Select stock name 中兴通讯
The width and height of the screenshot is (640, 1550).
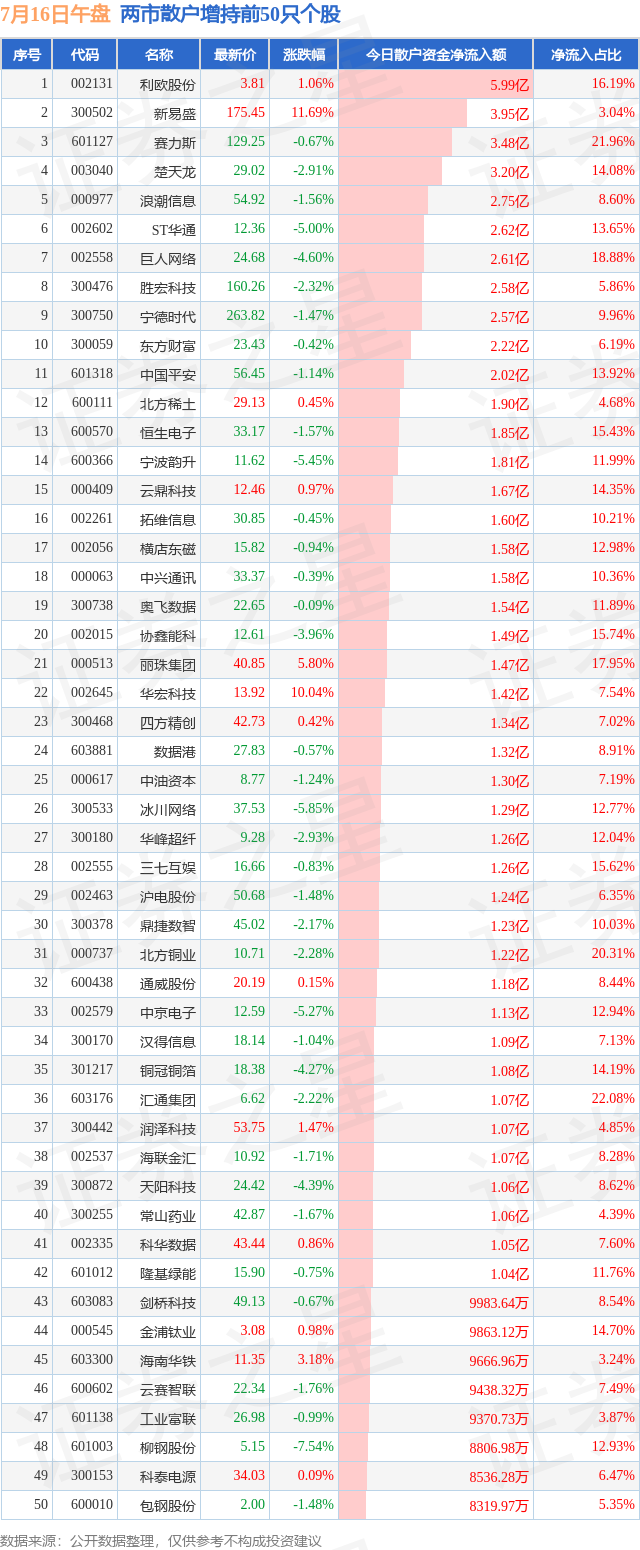pyautogui.click(x=168, y=578)
